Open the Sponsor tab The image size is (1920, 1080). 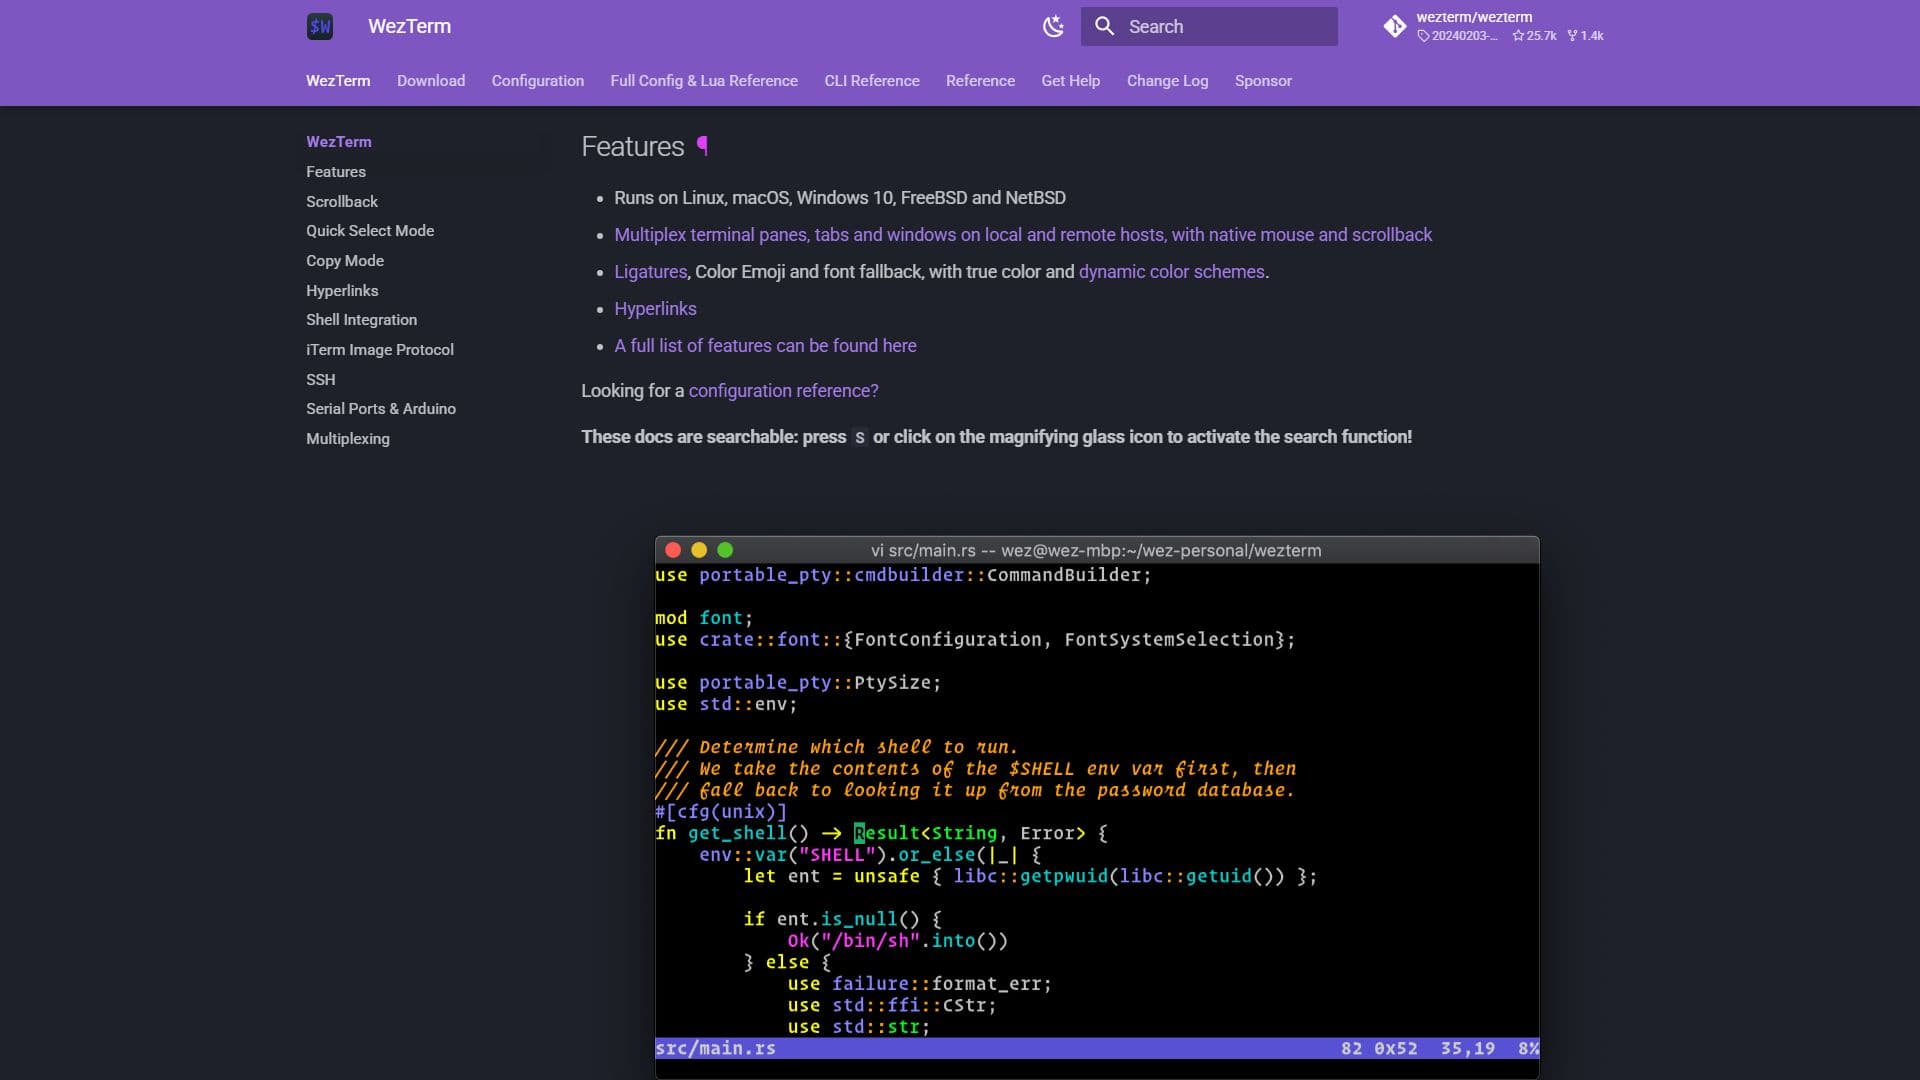coord(1263,81)
